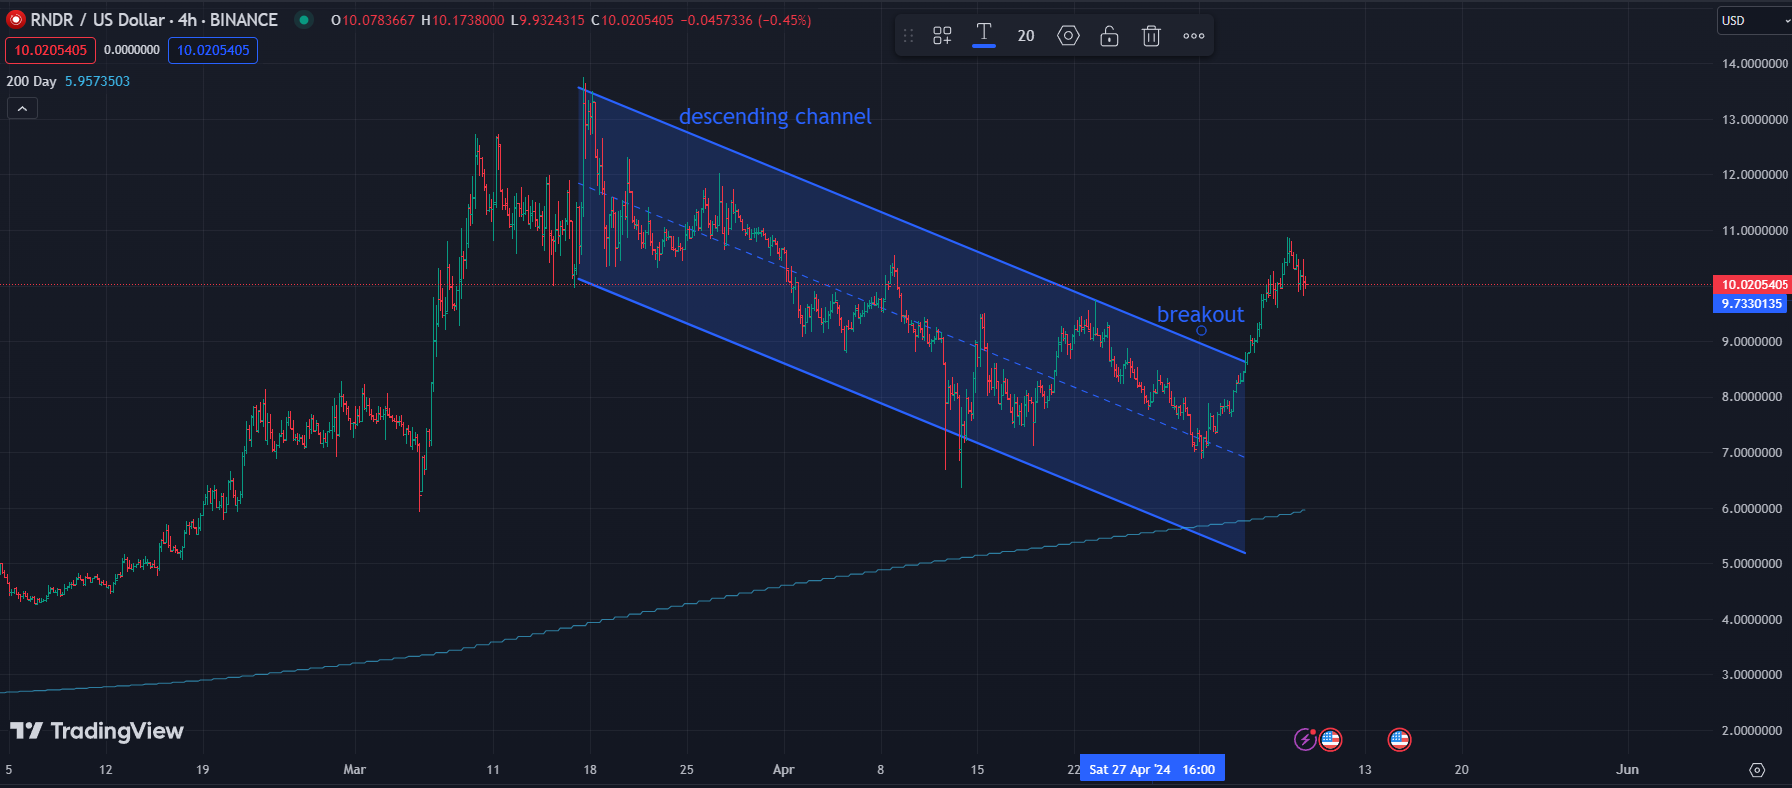Open the USD currency dropdown
Viewport: 1792px width, 788px height.
[1753, 20]
